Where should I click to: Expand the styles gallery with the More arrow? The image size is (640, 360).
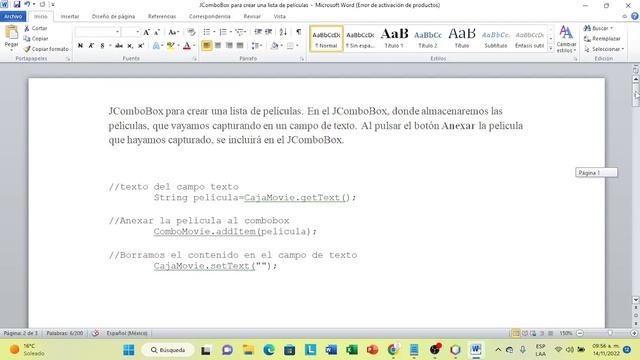point(551,49)
